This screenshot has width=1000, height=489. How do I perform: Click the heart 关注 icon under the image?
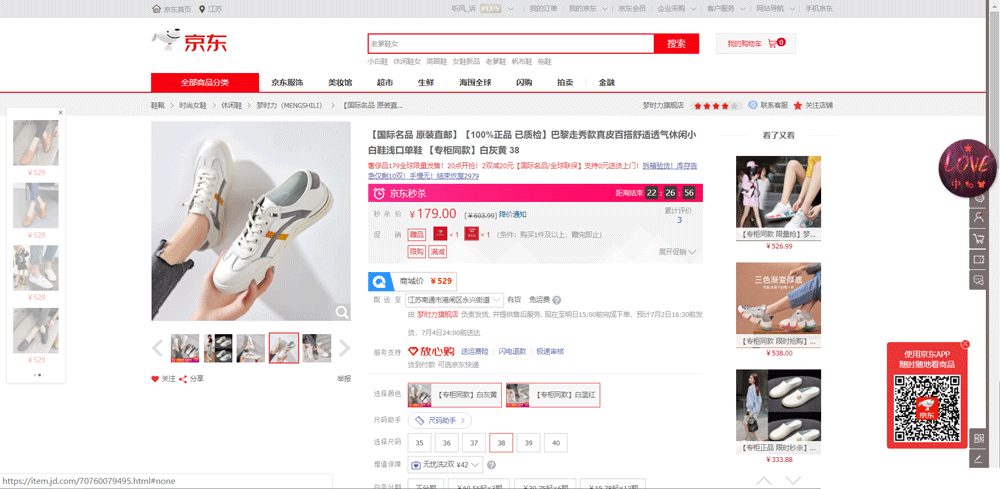[x=155, y=379]
